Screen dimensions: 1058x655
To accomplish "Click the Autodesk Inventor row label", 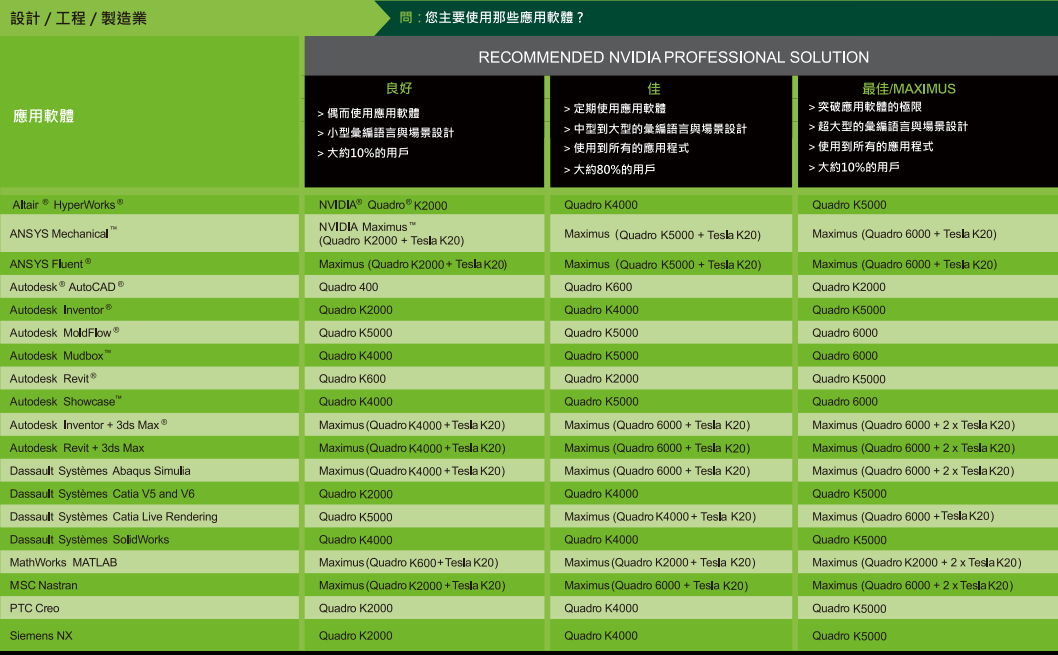I will 60,310.
